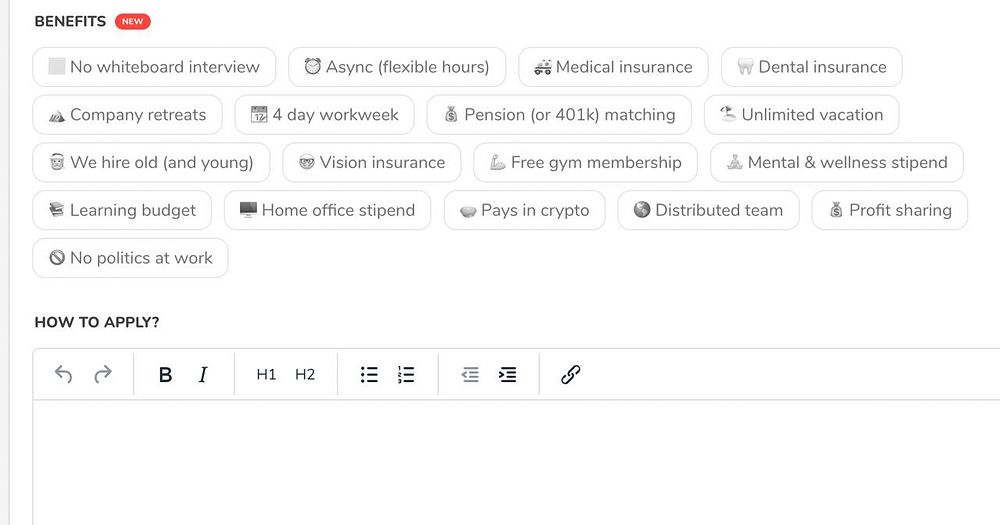Viewport: 1000px width, 525px height.
Task: Enable the Async (flexible hours) benefit
Action: (x=397, y=67)
